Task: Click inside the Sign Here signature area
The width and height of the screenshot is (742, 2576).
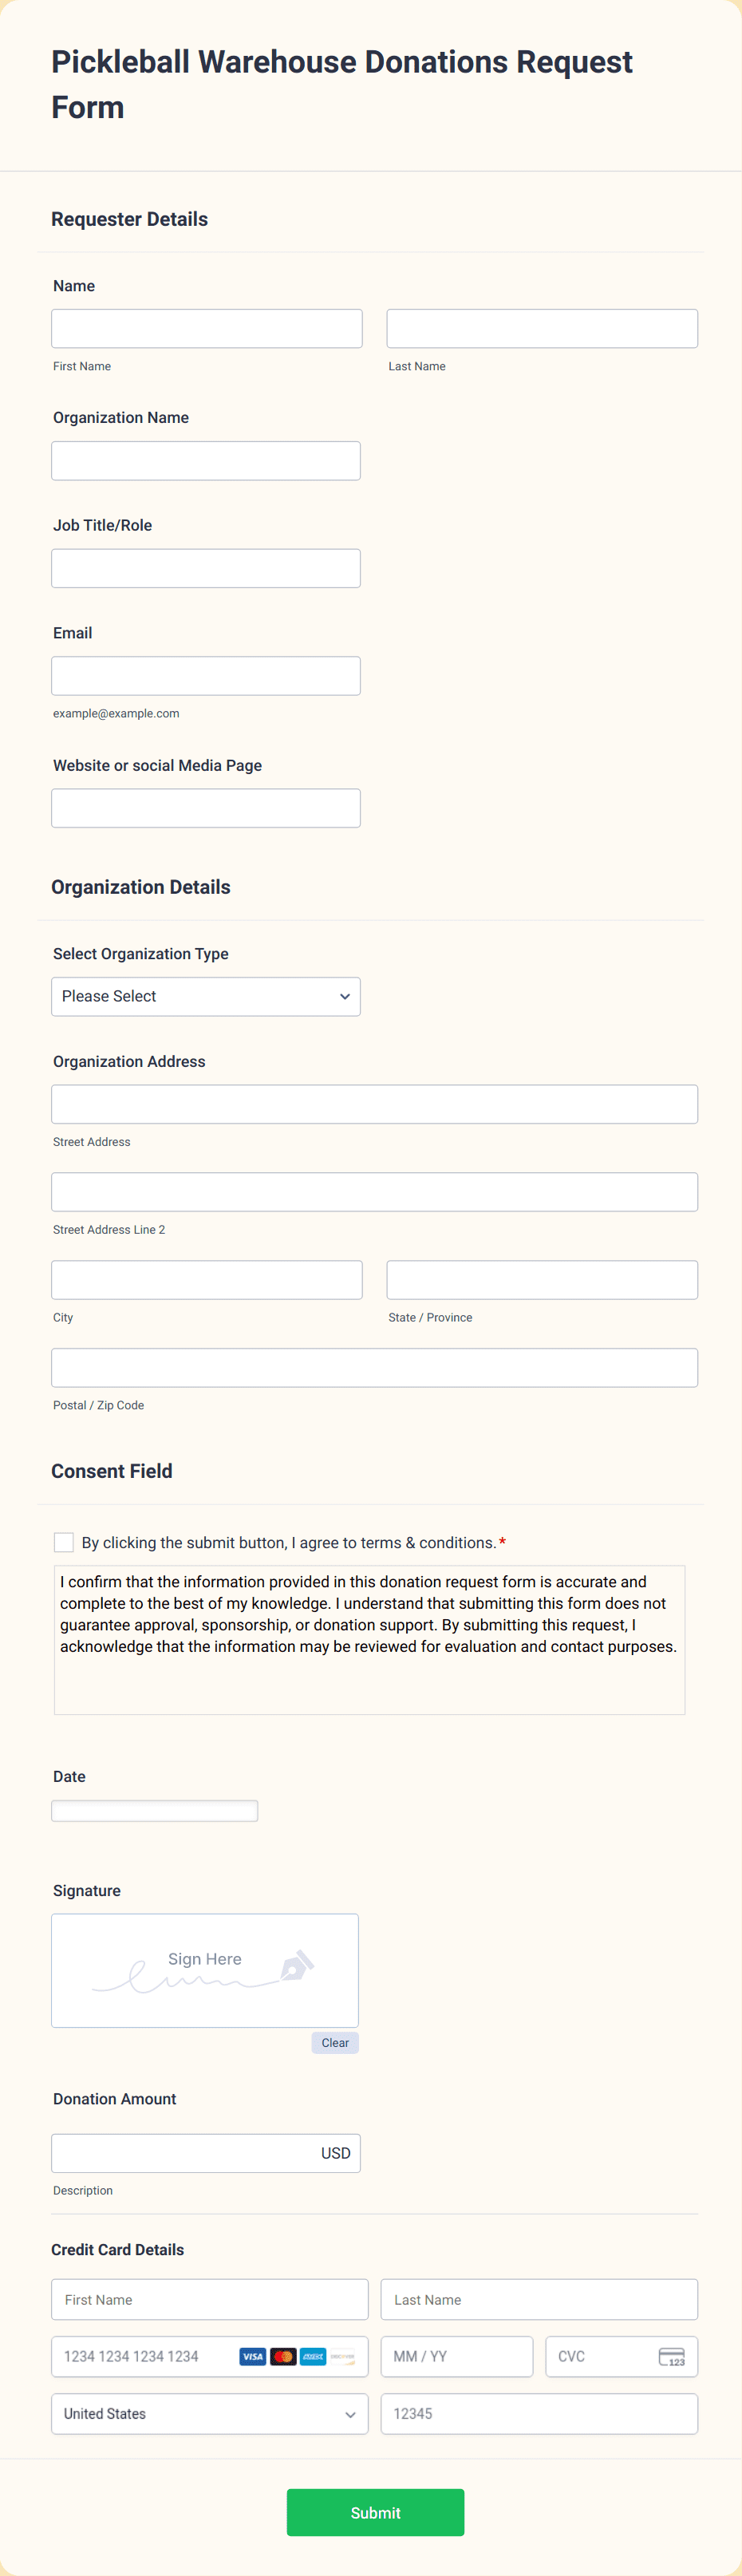Action: pyautogui.click(x=205, y=1970)
